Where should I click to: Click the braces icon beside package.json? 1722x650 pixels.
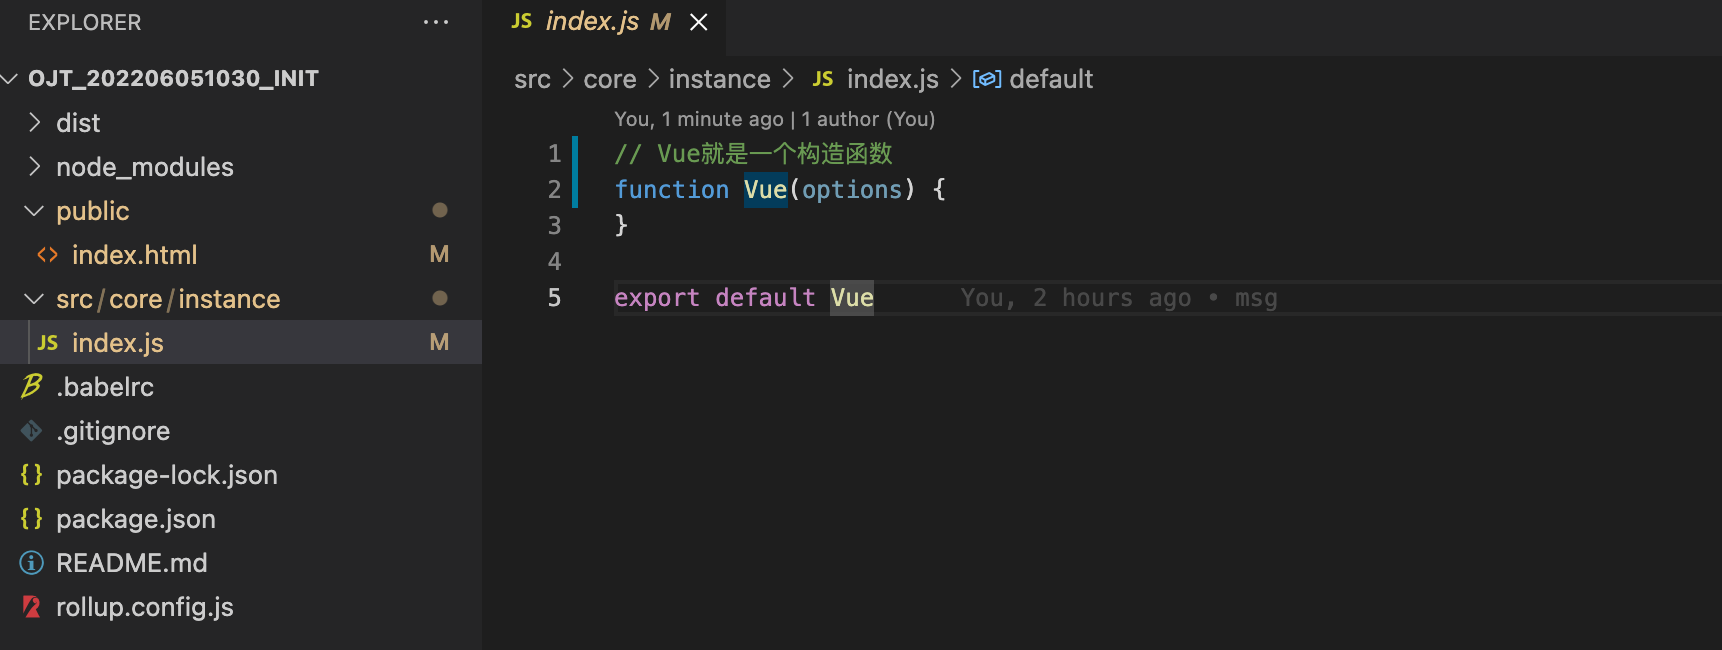[32, 518]
